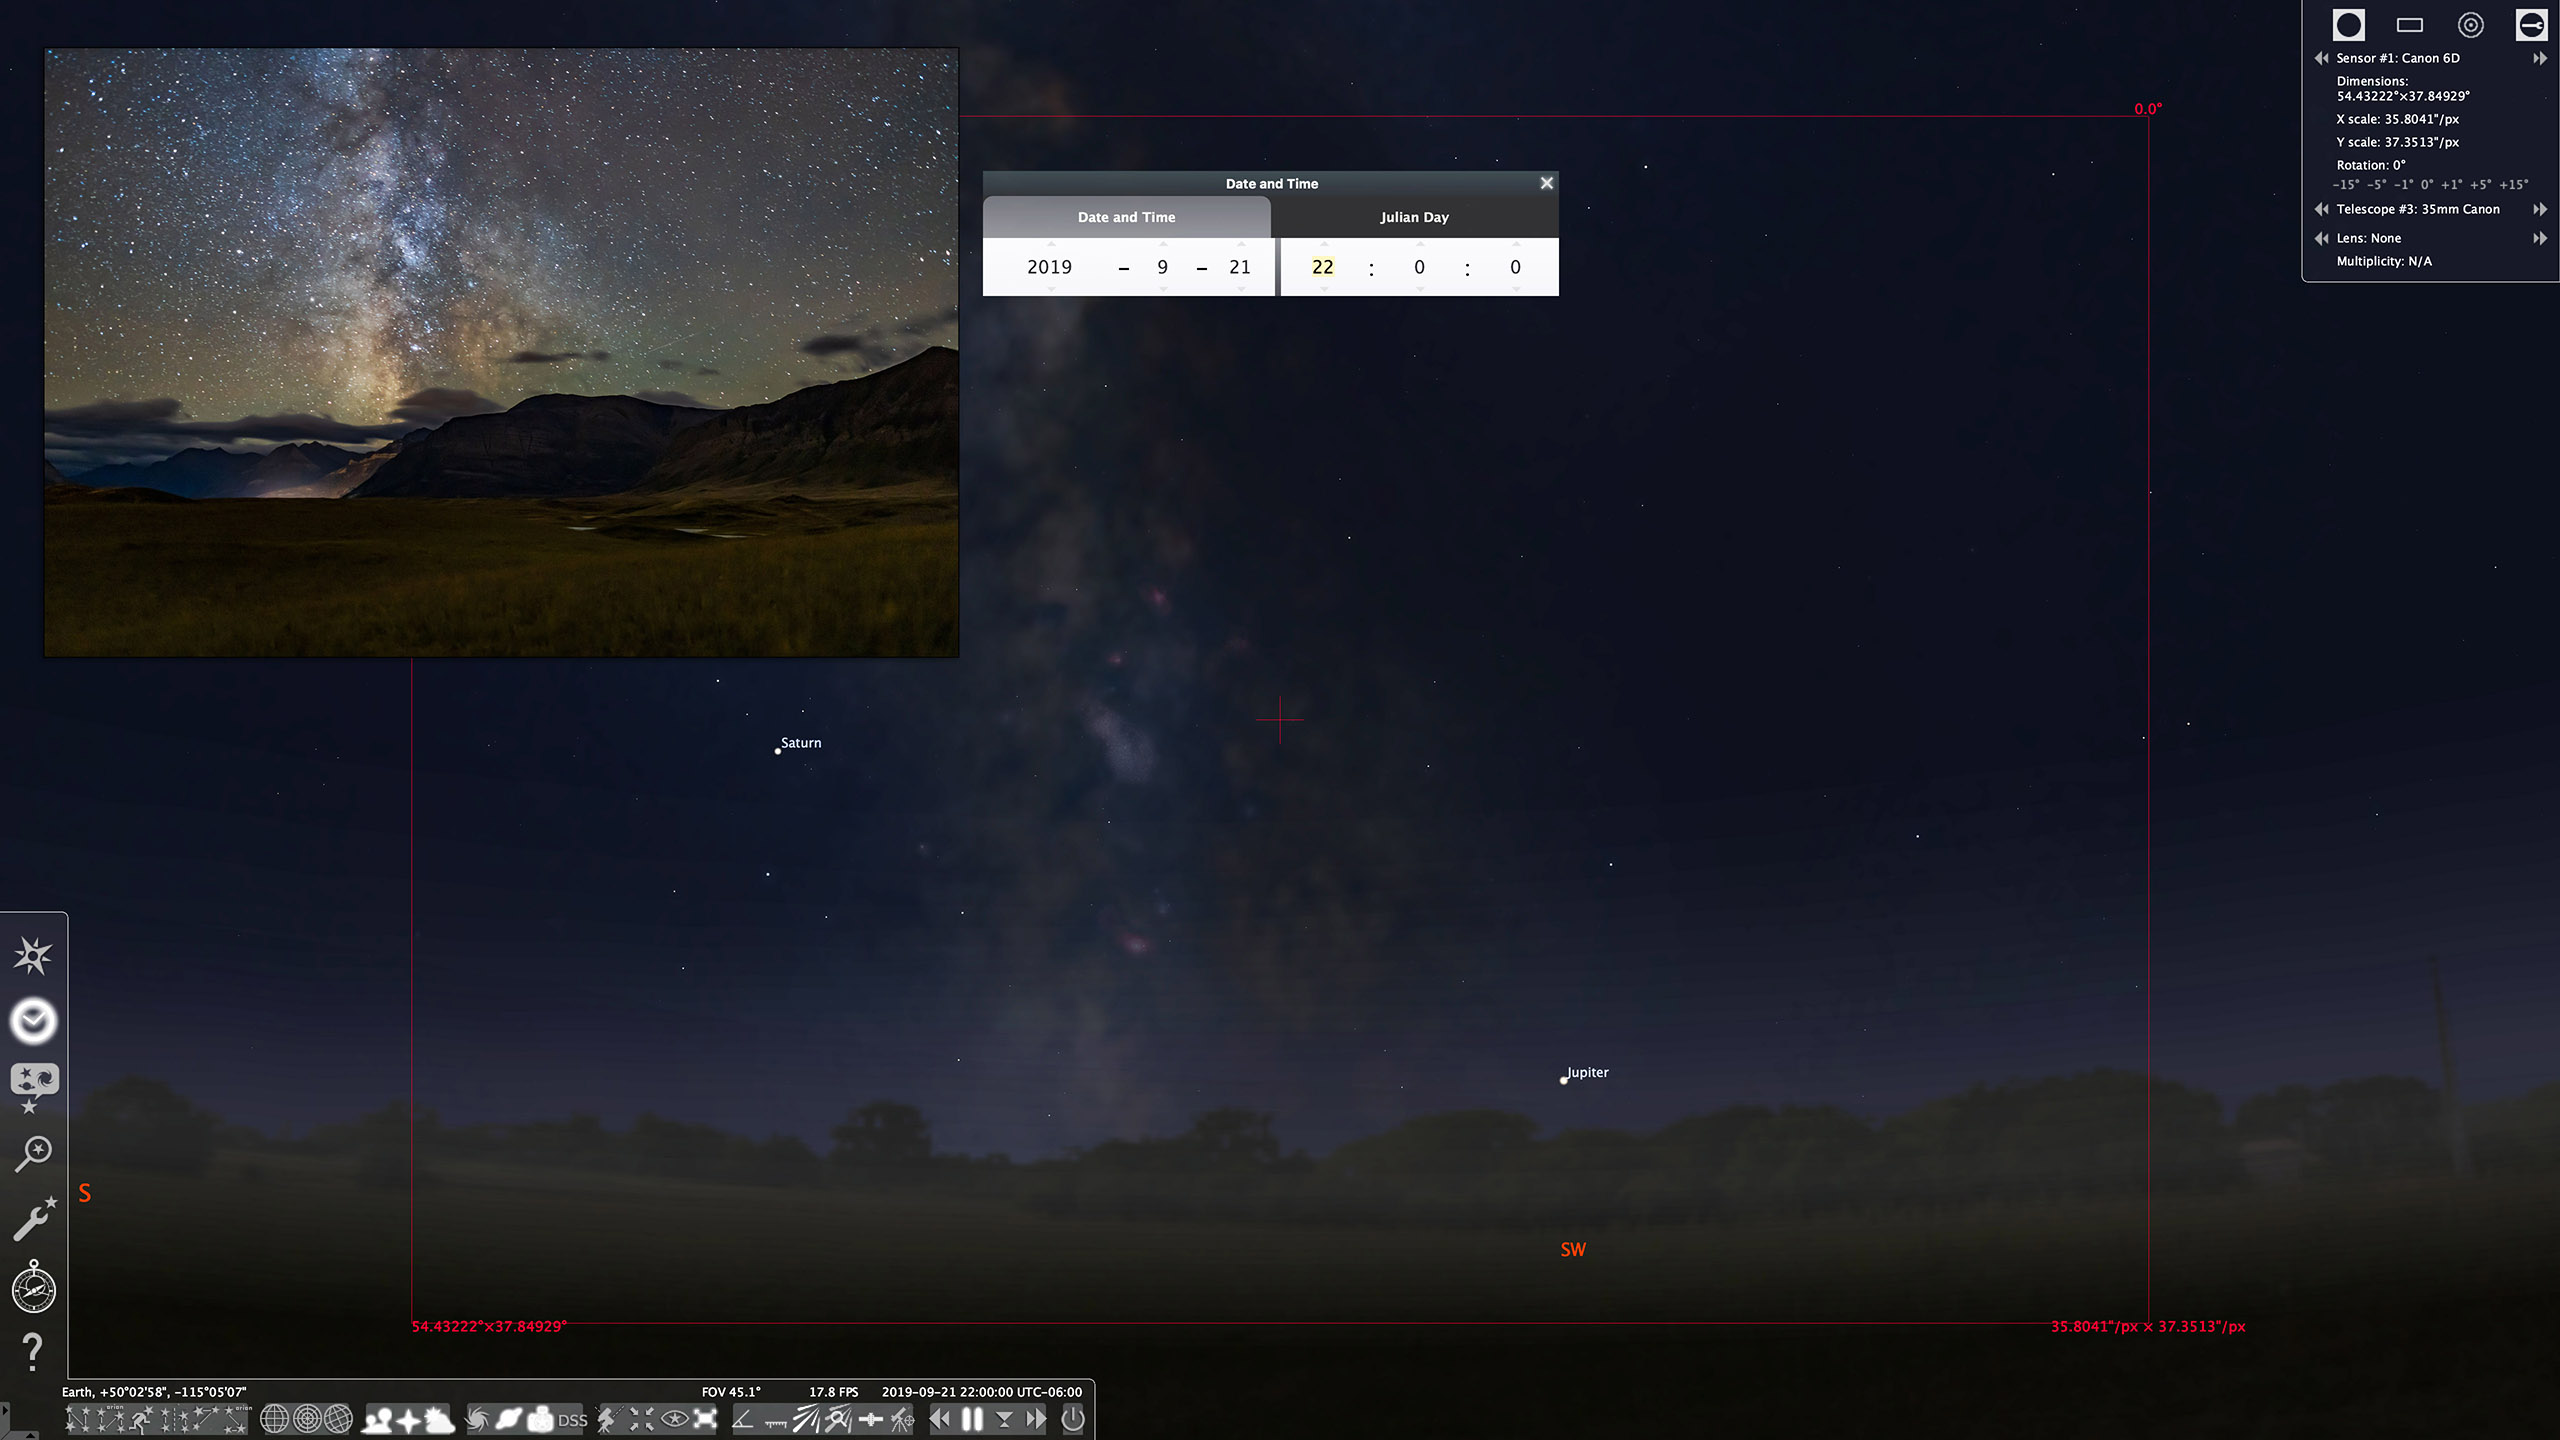This screenshot has height=1440, width=2560.
Task: Open the search window
Action: point(33,1155)
